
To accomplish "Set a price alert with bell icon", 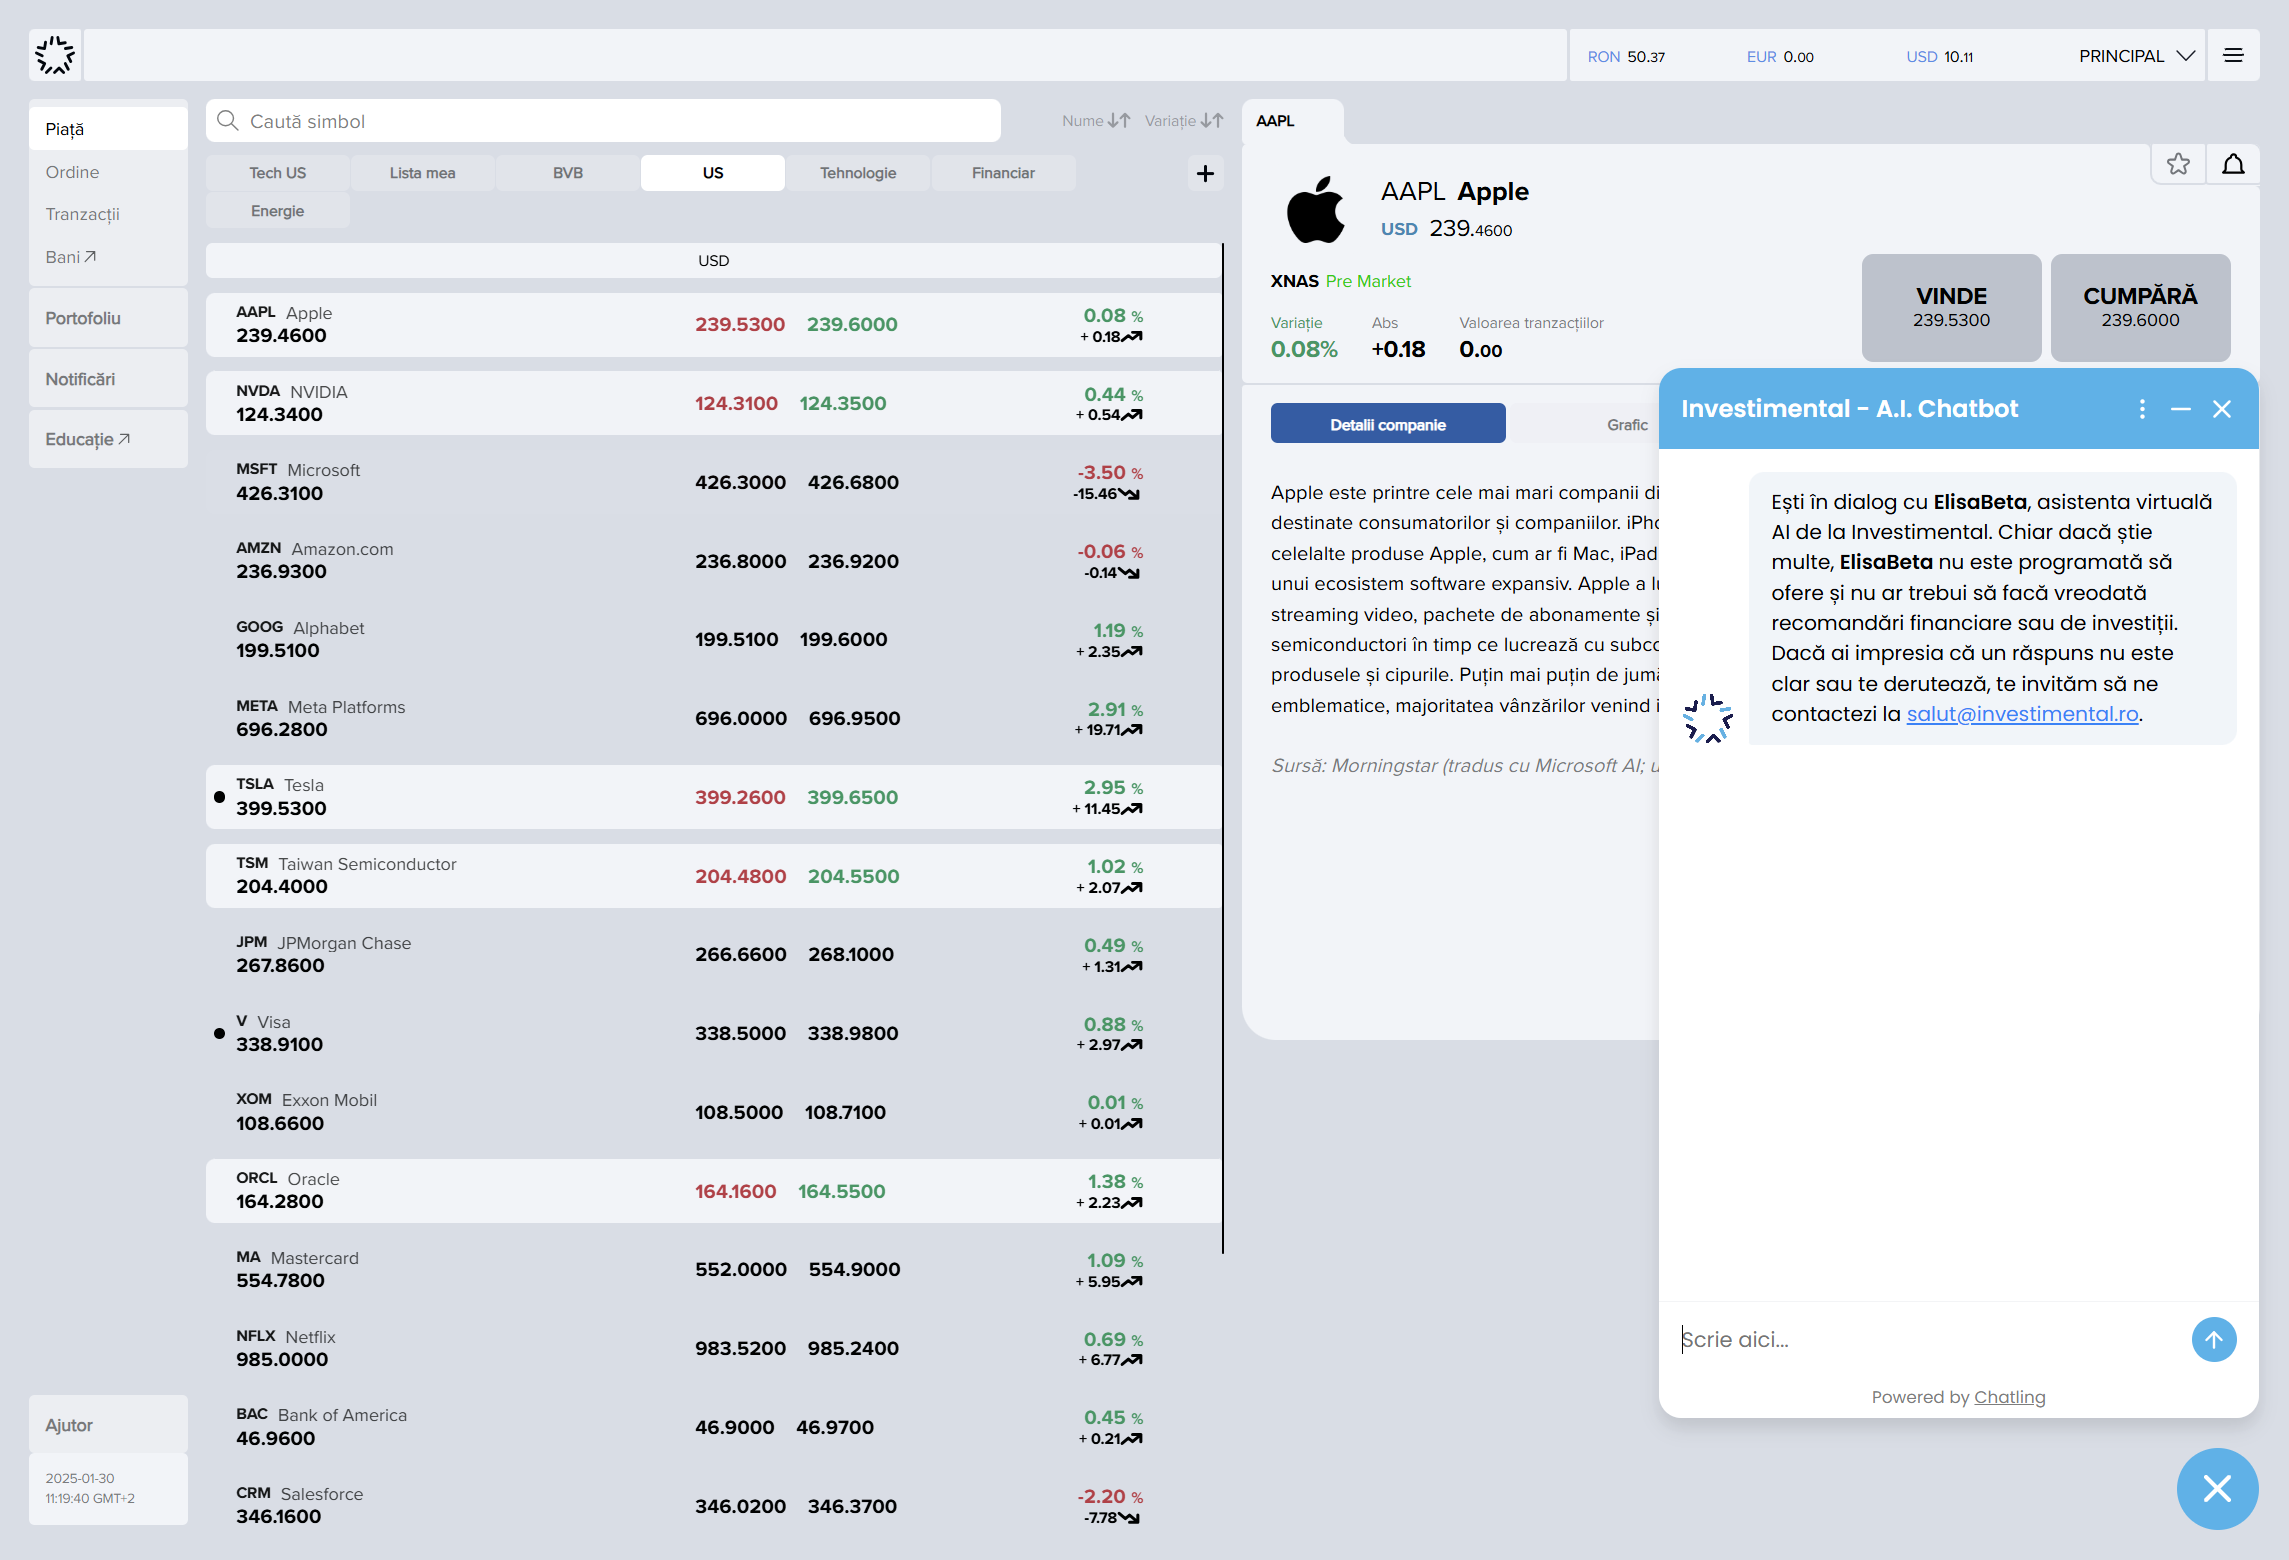I will coord(2233,164).
